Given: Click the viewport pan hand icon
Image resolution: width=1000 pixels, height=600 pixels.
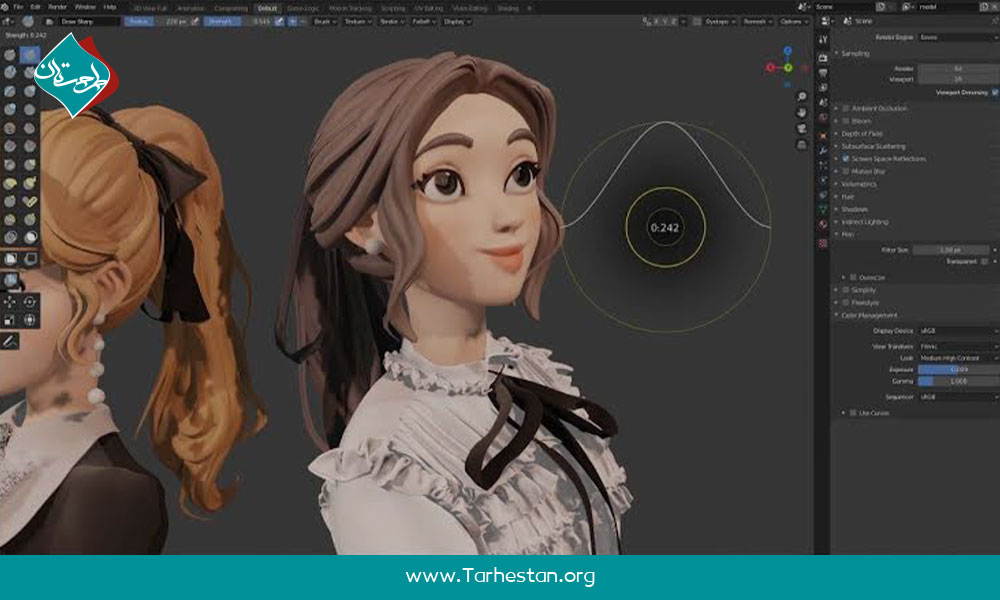Looking at the screenshot, I should coord(802,112).
